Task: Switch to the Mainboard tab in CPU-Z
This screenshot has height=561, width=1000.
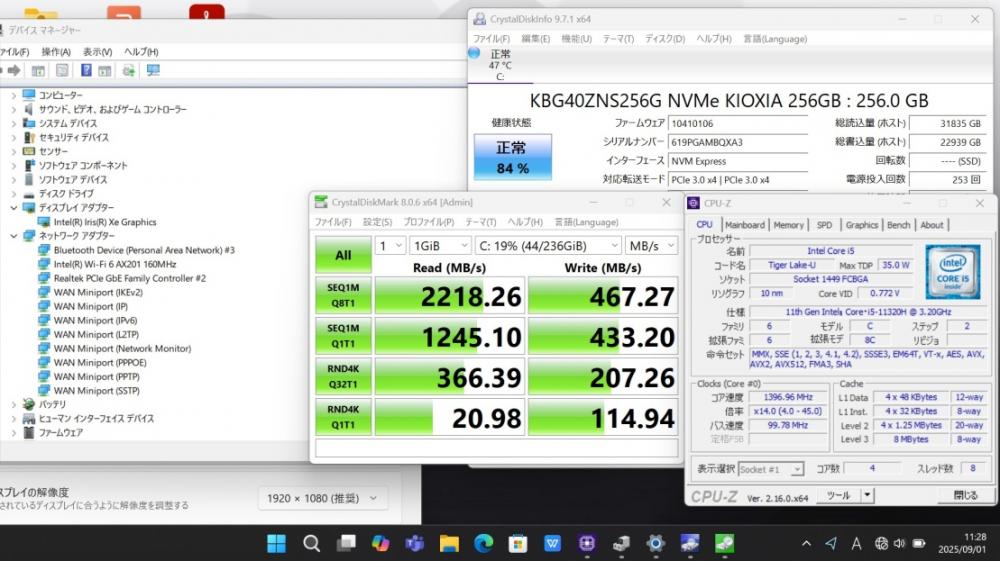Action: click(744, 225)
